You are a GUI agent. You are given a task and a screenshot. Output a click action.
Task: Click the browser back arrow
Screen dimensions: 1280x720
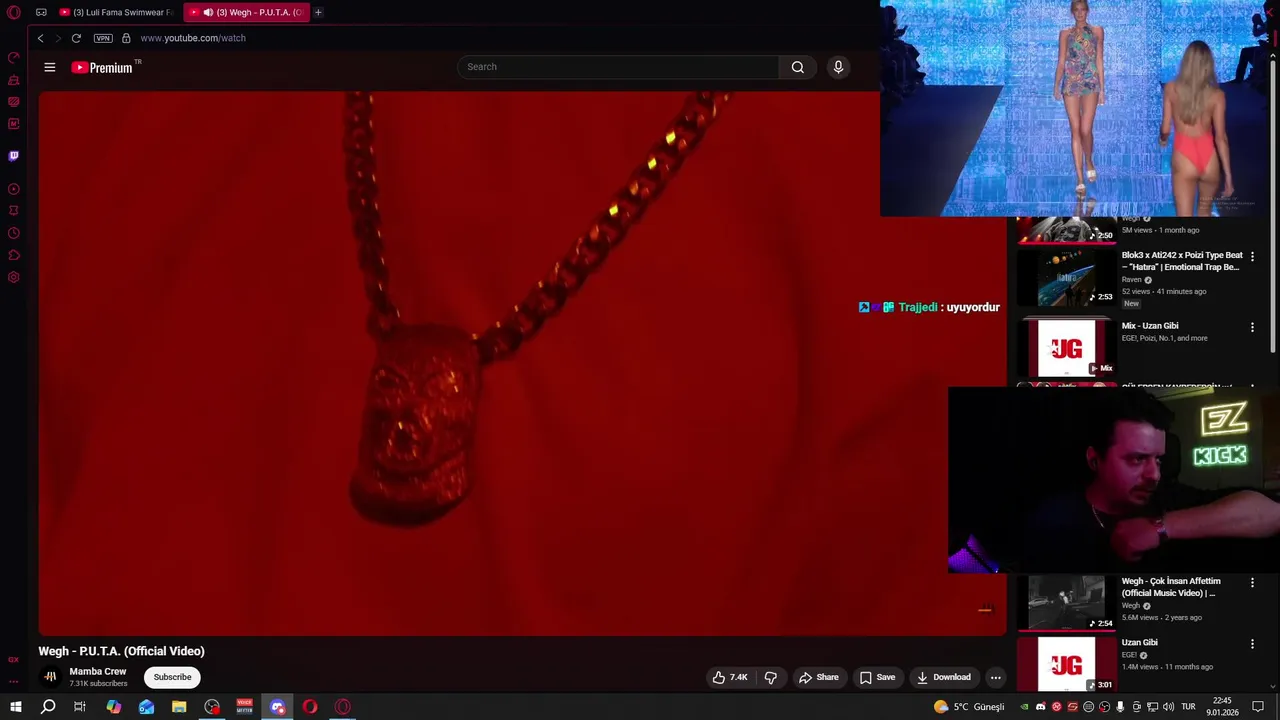[x=40, y=38]
